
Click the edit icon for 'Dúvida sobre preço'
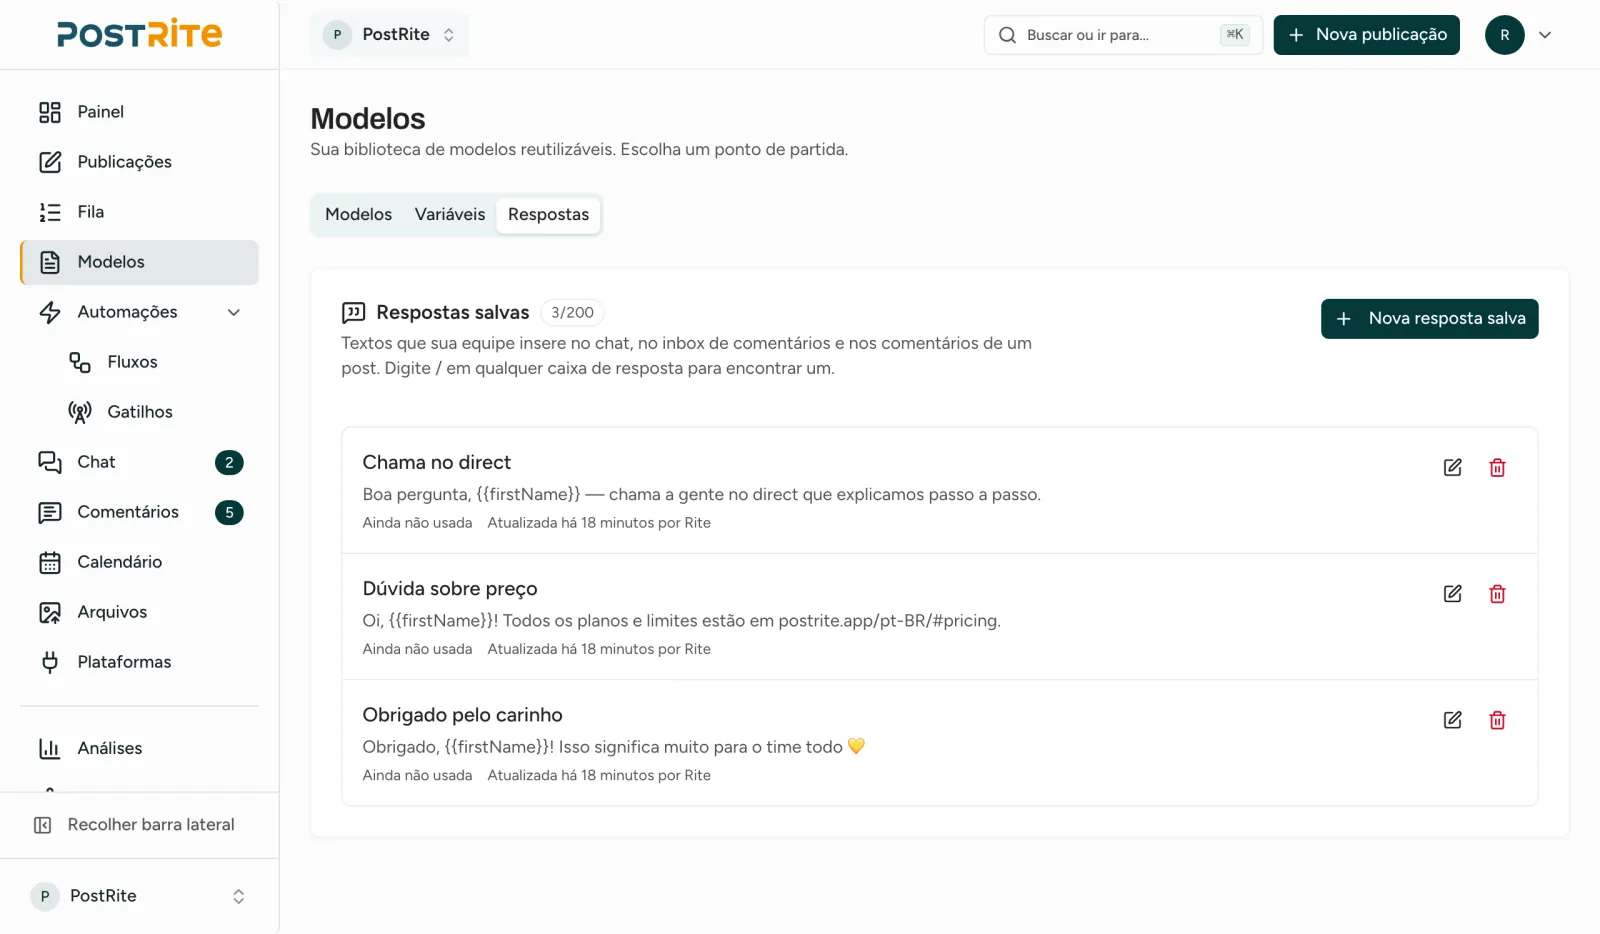pyautogui.click(x=1453, y=594)
